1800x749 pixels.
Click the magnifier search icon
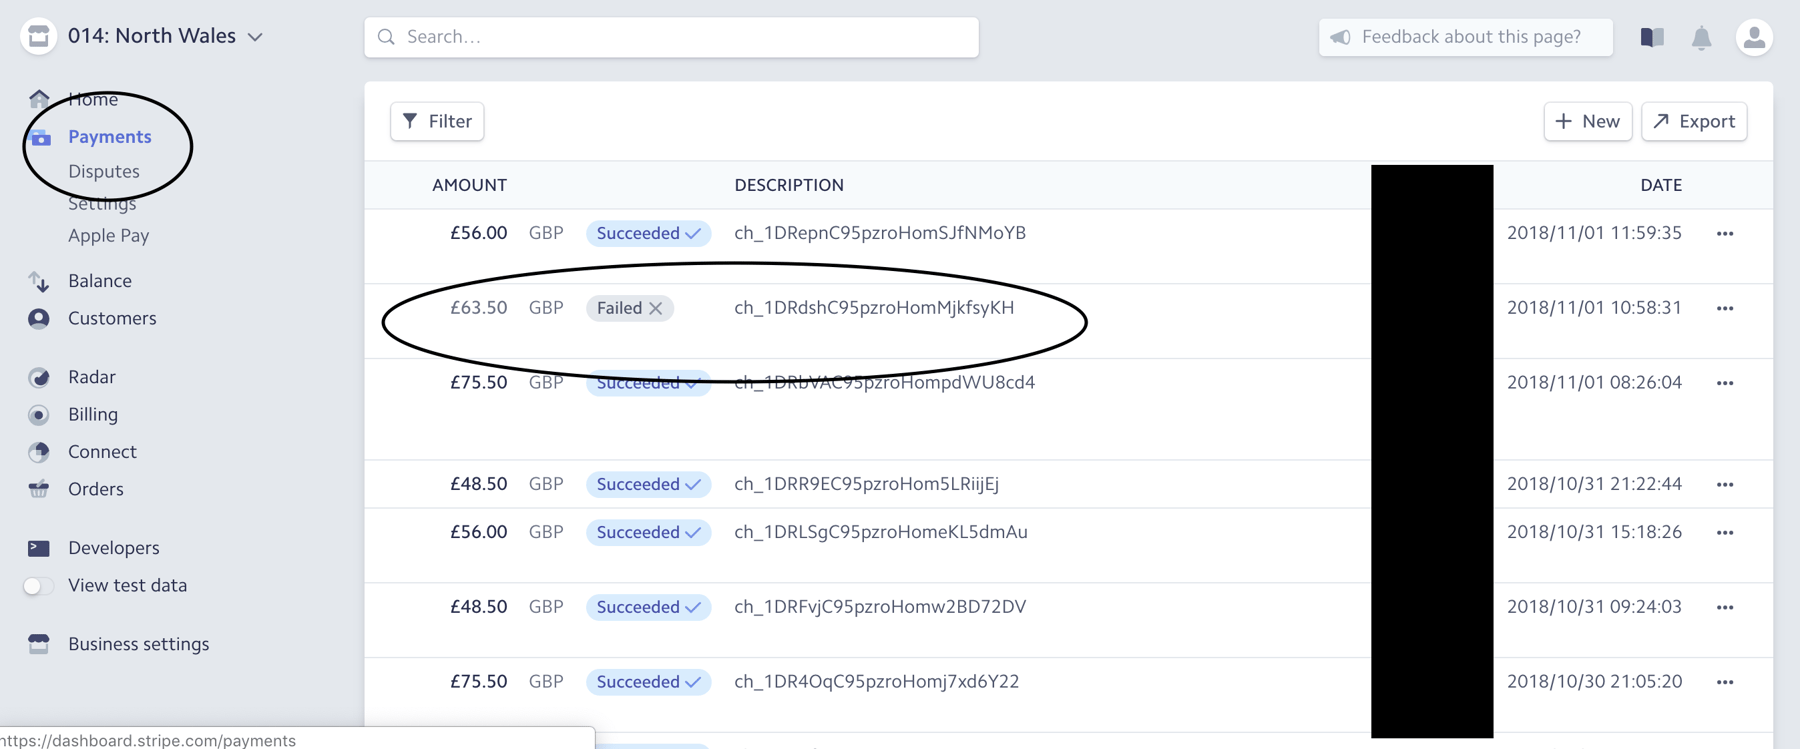(x=387, y=37)
